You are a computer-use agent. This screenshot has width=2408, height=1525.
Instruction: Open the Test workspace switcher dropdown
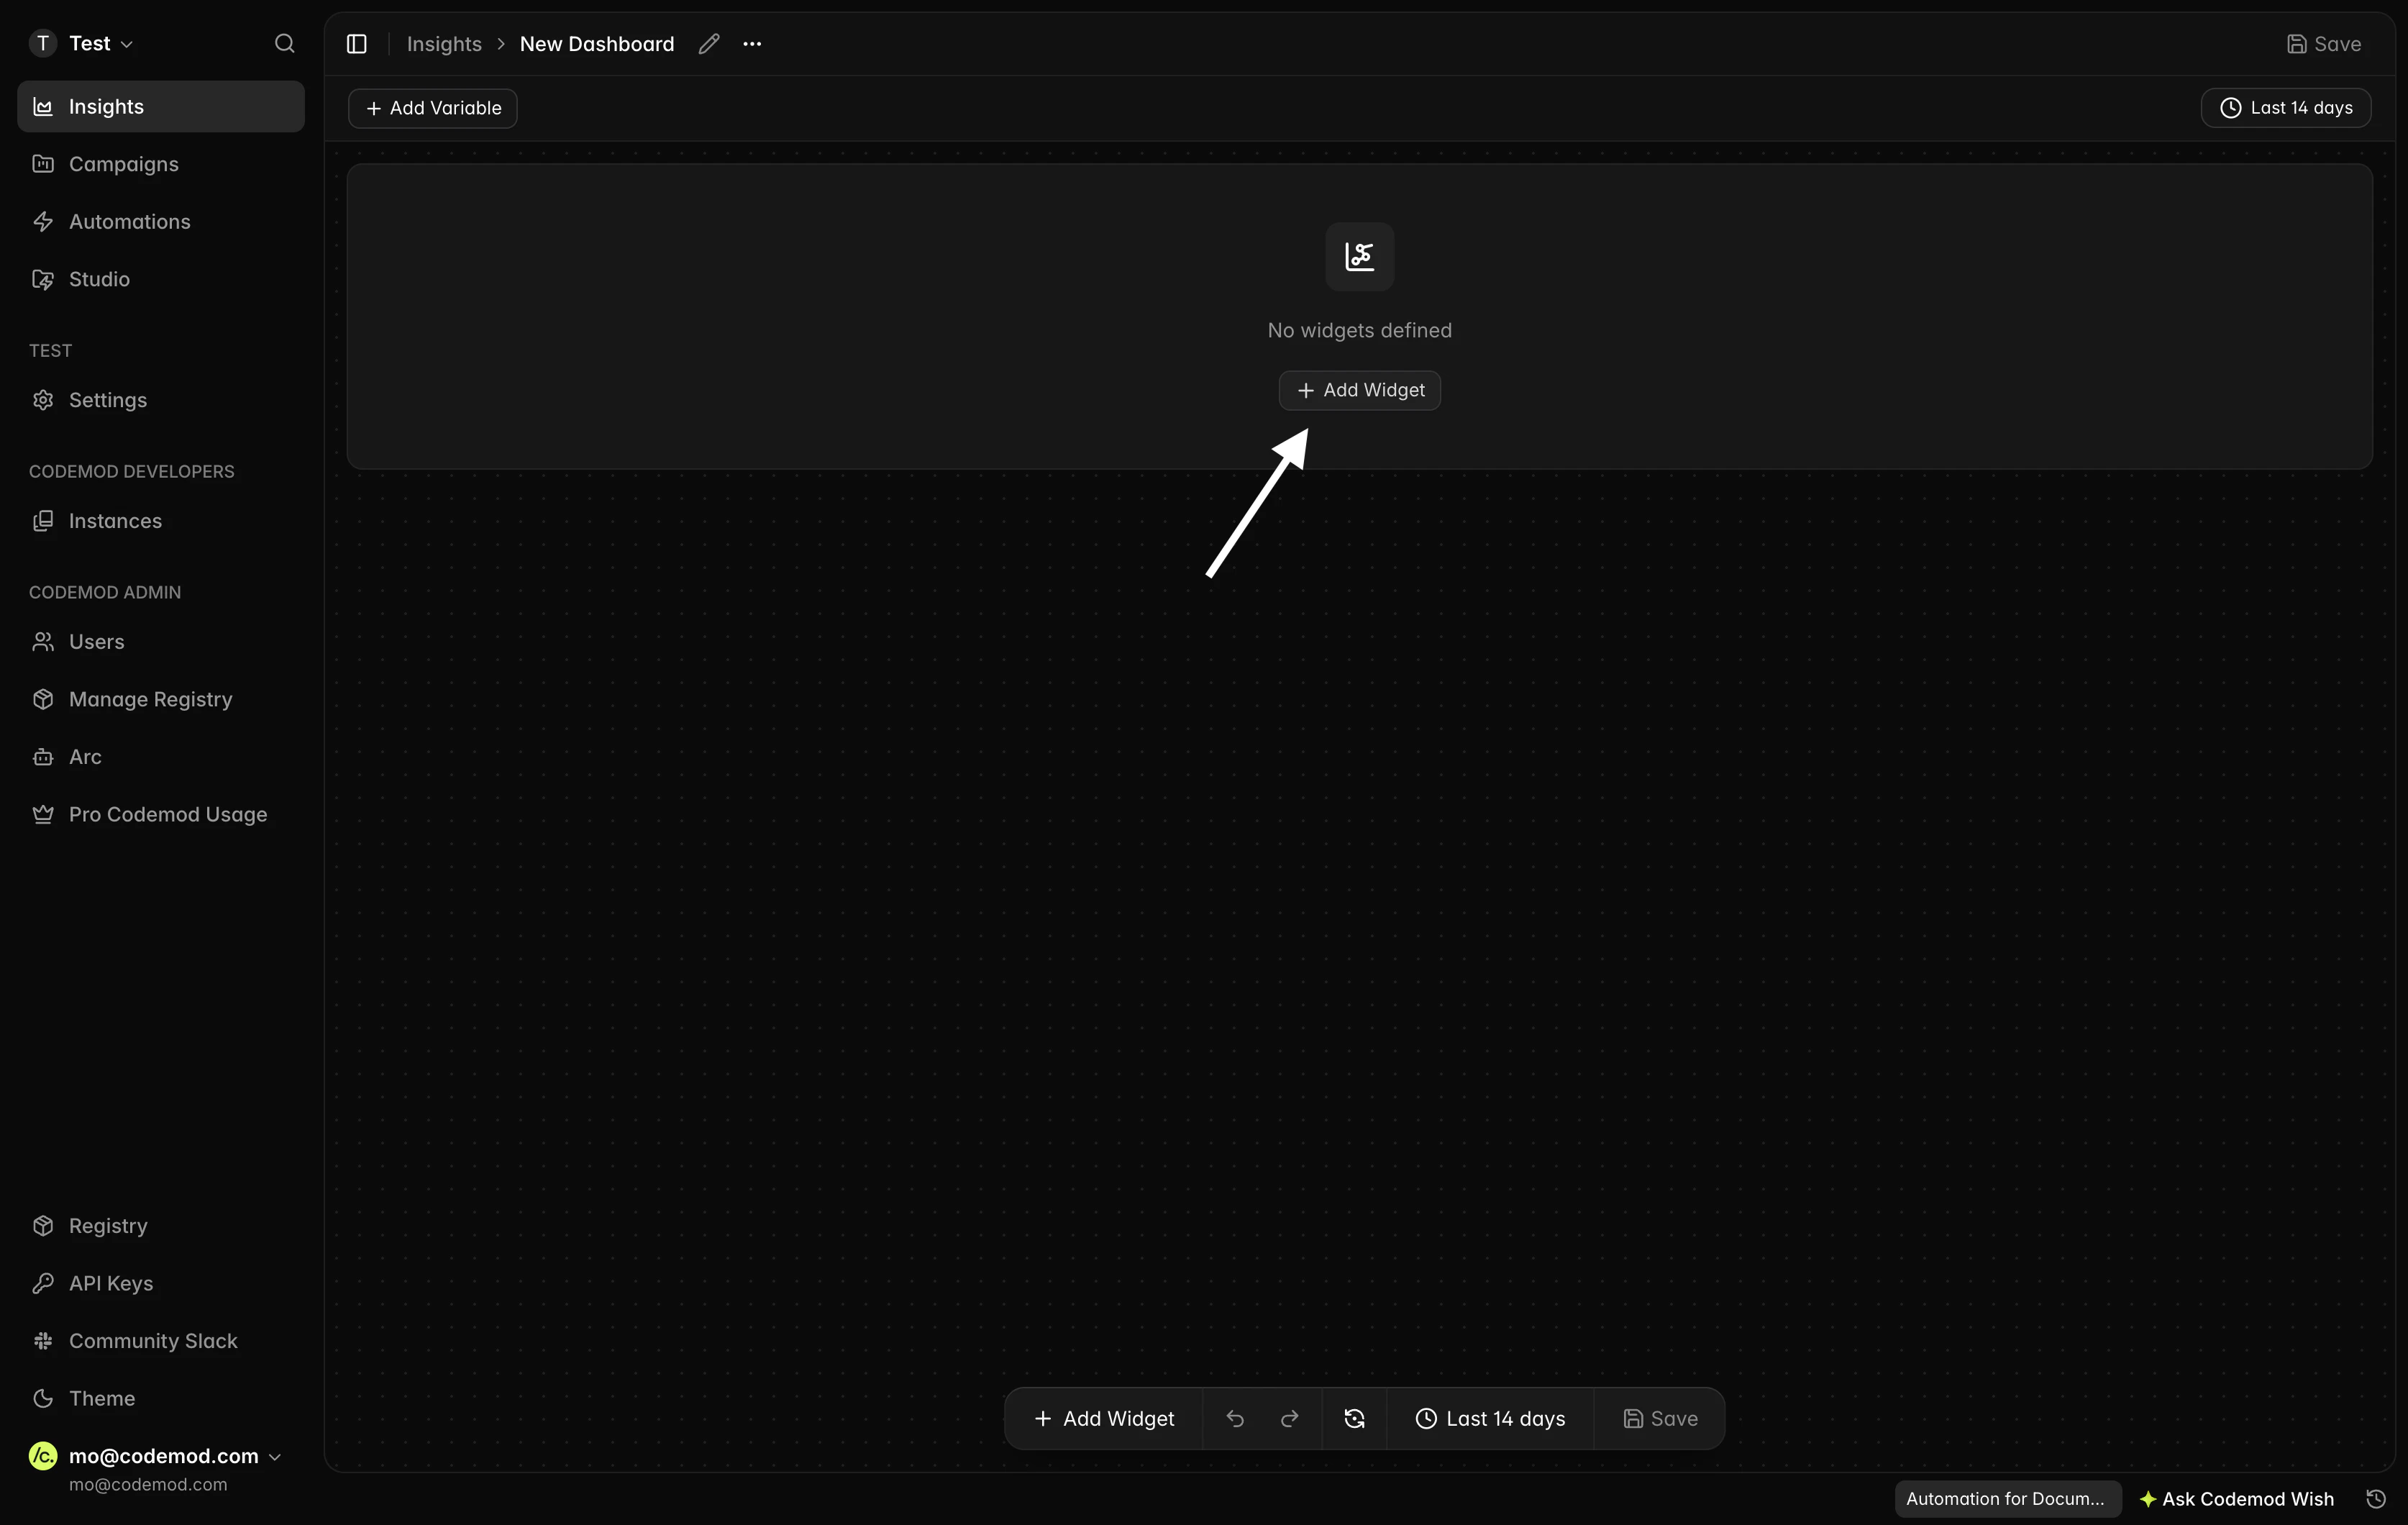82,43
